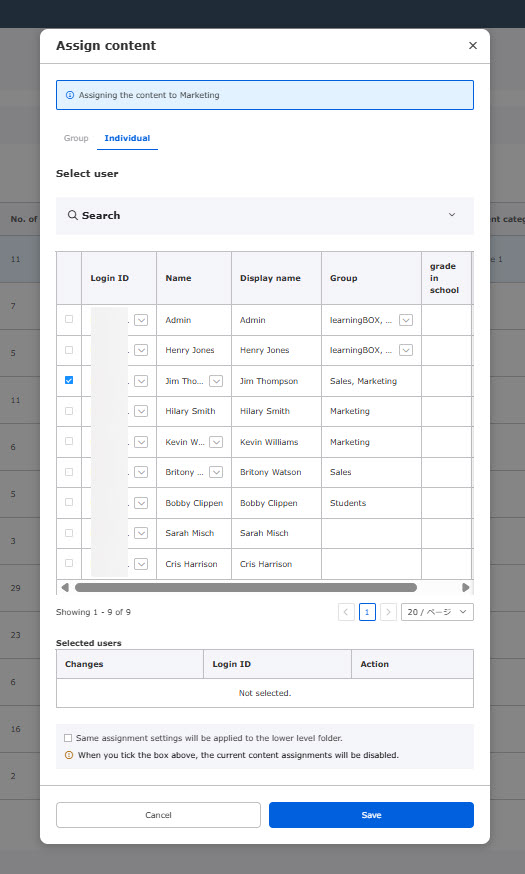This screenshot has height=874, width=525.
Task: Select the Individual tab
Action: (127, 138)
